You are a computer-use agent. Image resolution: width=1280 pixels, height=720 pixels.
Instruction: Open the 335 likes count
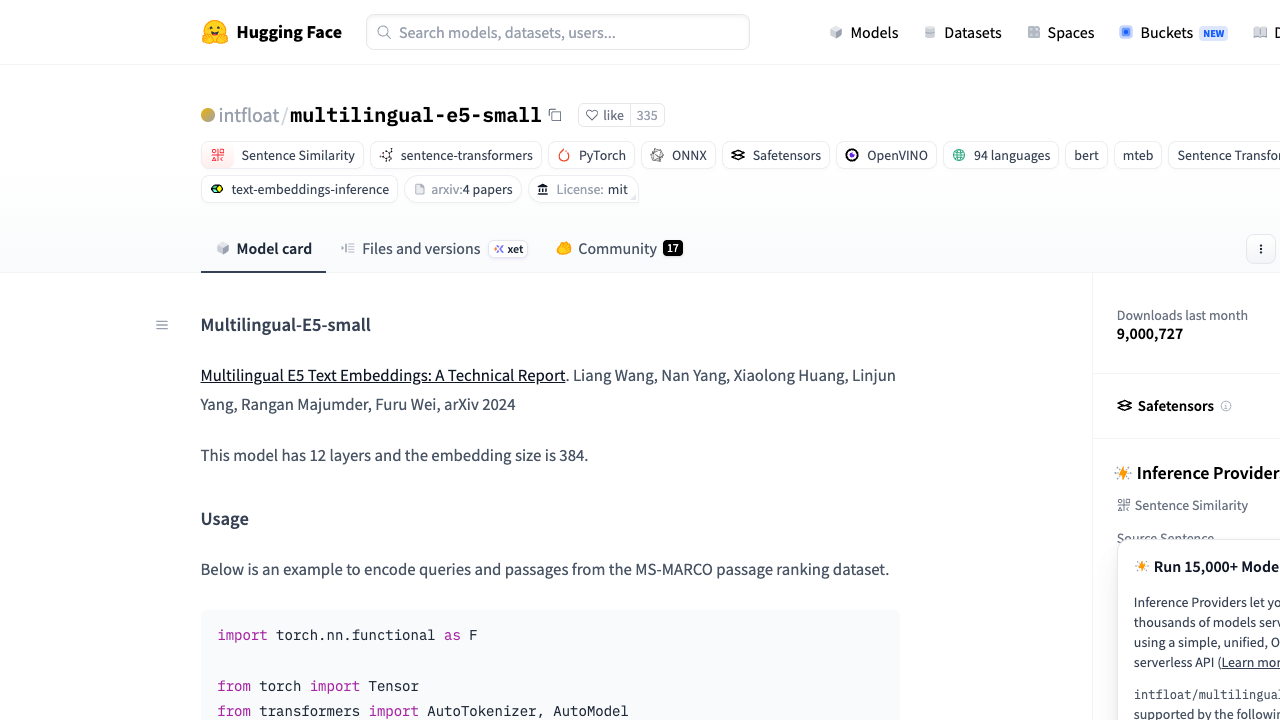647,115
